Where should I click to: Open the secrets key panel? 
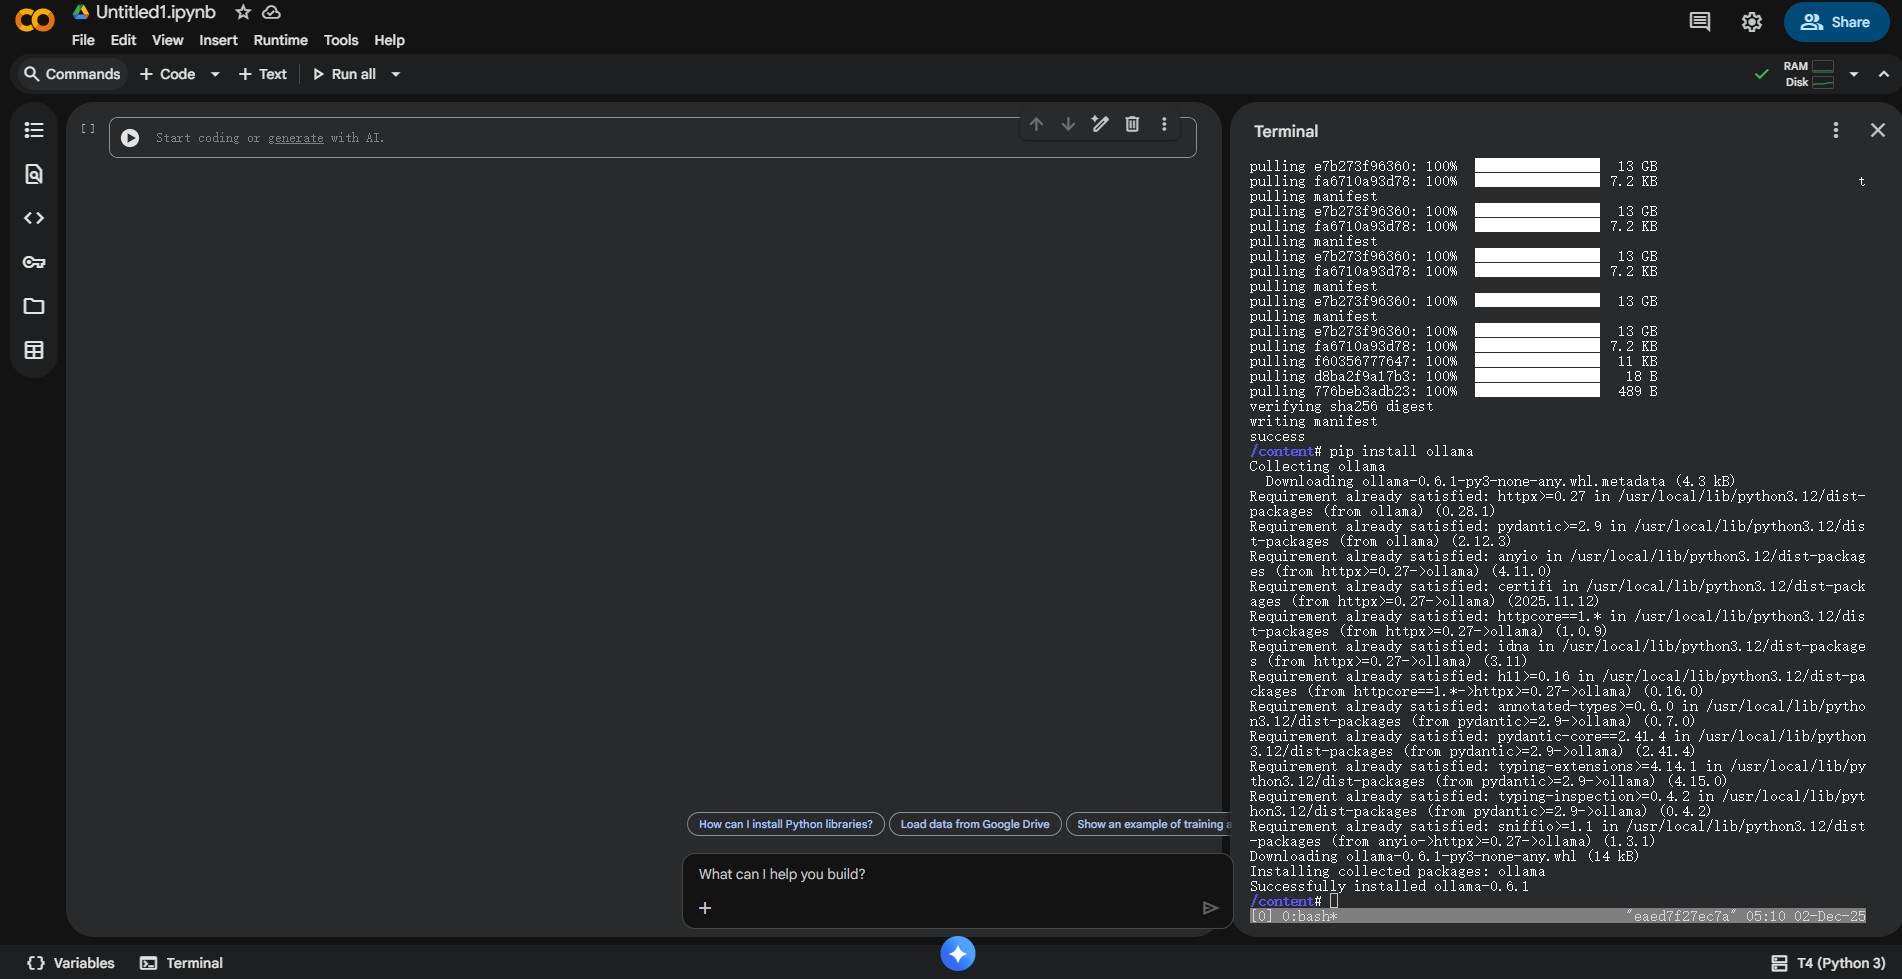point(34,262)
